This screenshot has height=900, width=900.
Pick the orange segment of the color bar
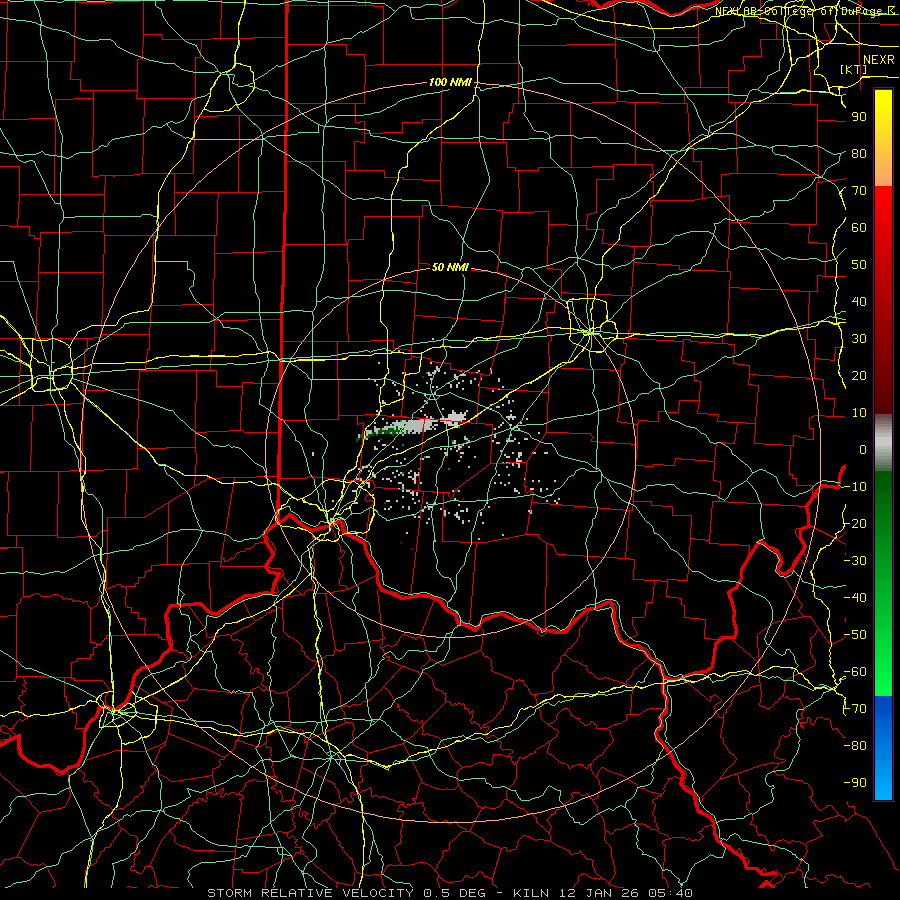[x=883, y=170]
